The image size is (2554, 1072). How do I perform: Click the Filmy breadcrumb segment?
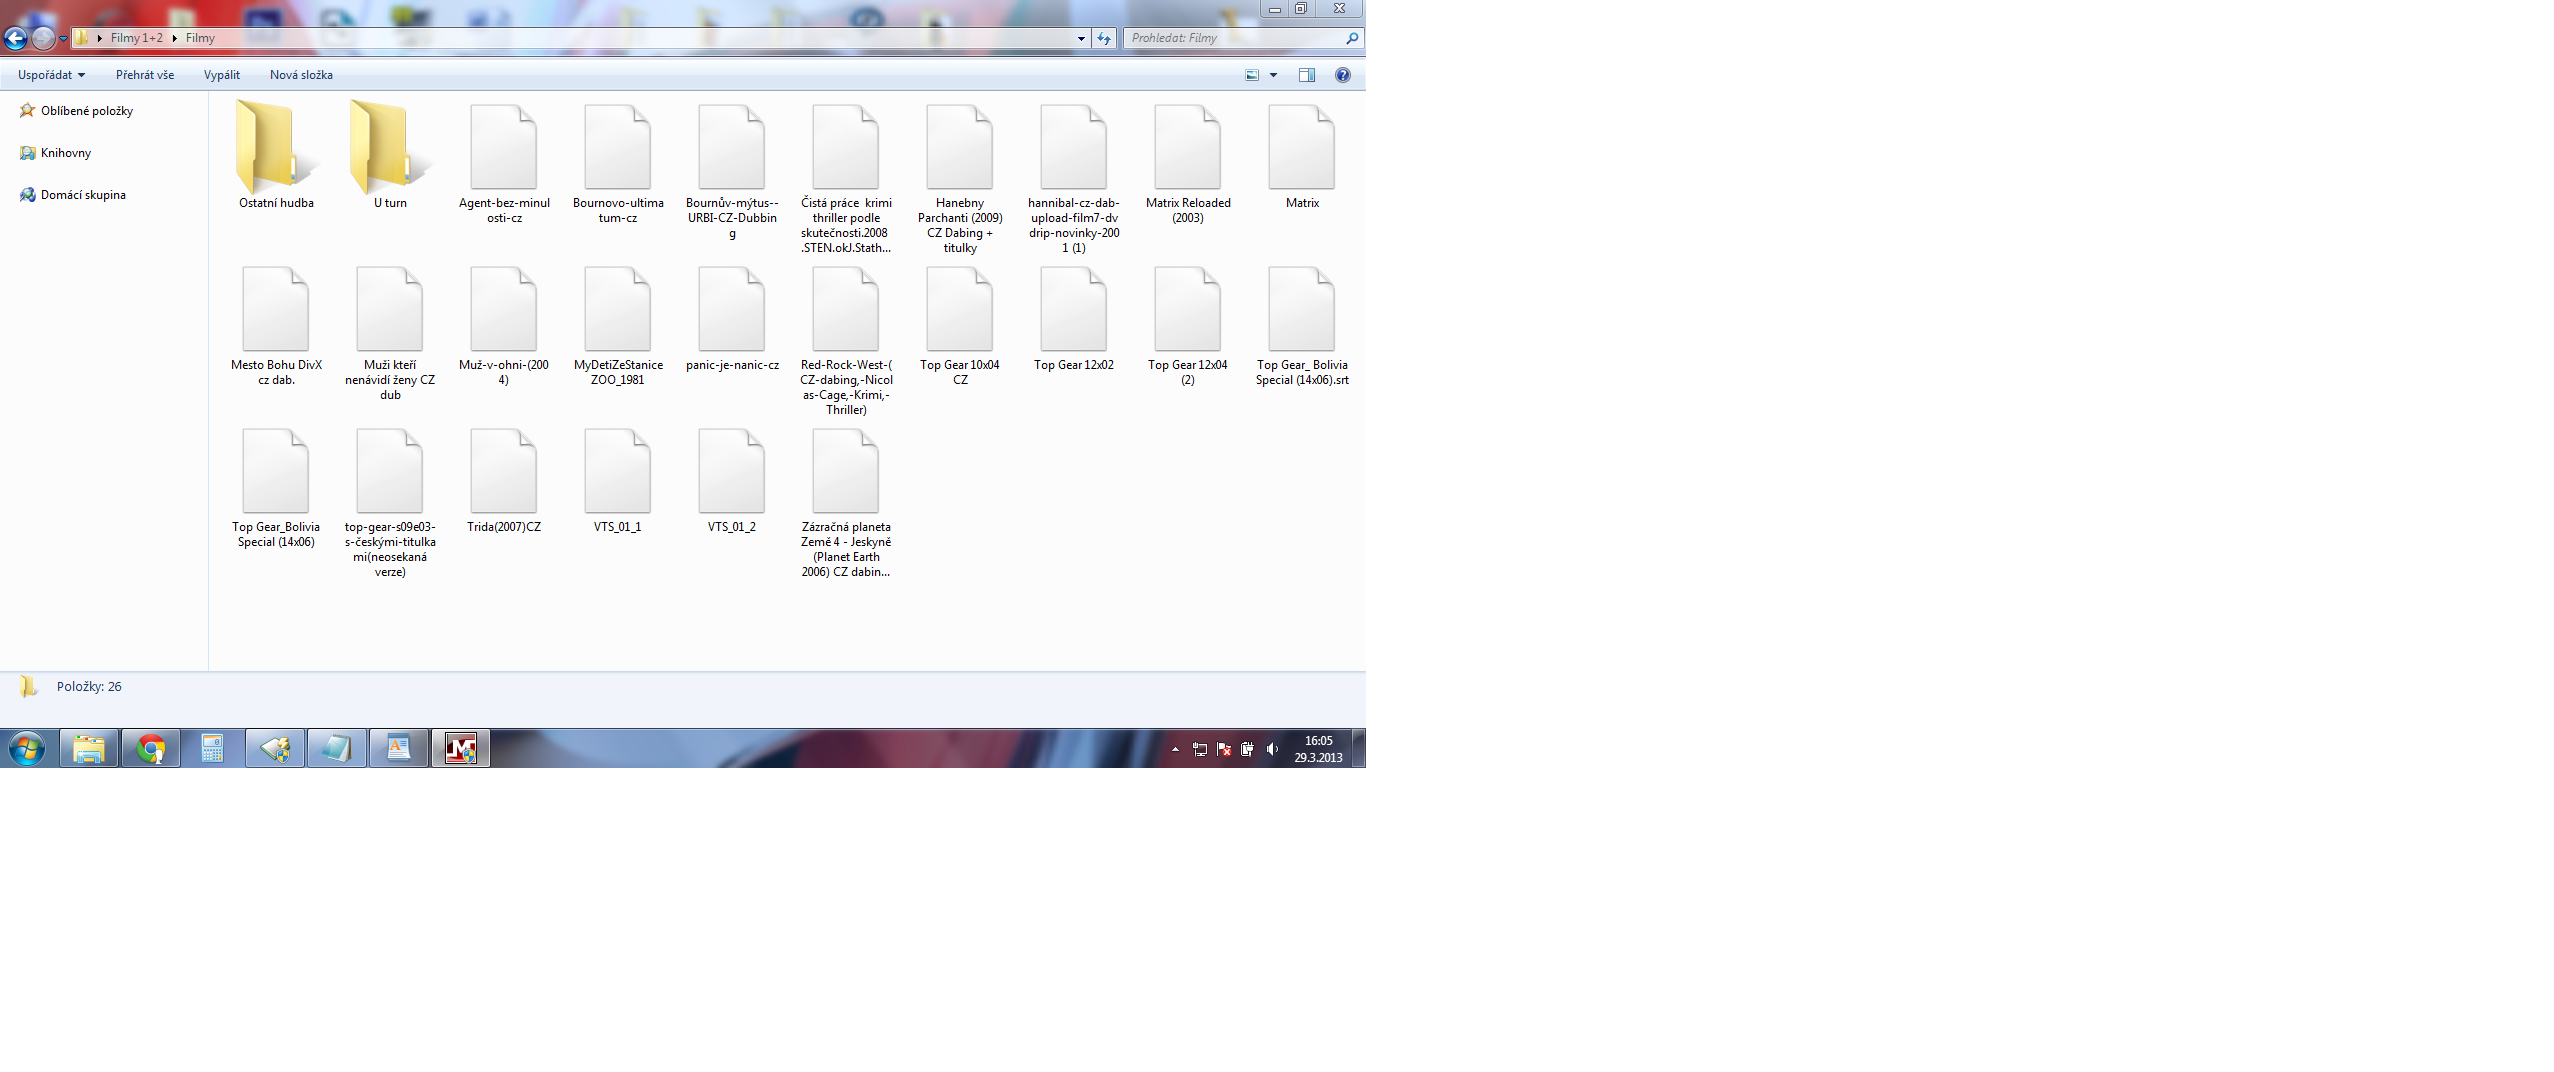pyautogui.click(x=200, y=38)
